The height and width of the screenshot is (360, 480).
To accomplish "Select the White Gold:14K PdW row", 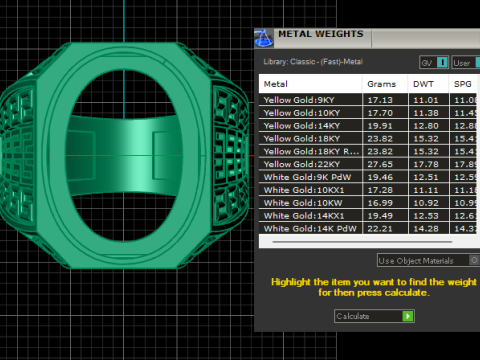I will (x=368, y=228).
